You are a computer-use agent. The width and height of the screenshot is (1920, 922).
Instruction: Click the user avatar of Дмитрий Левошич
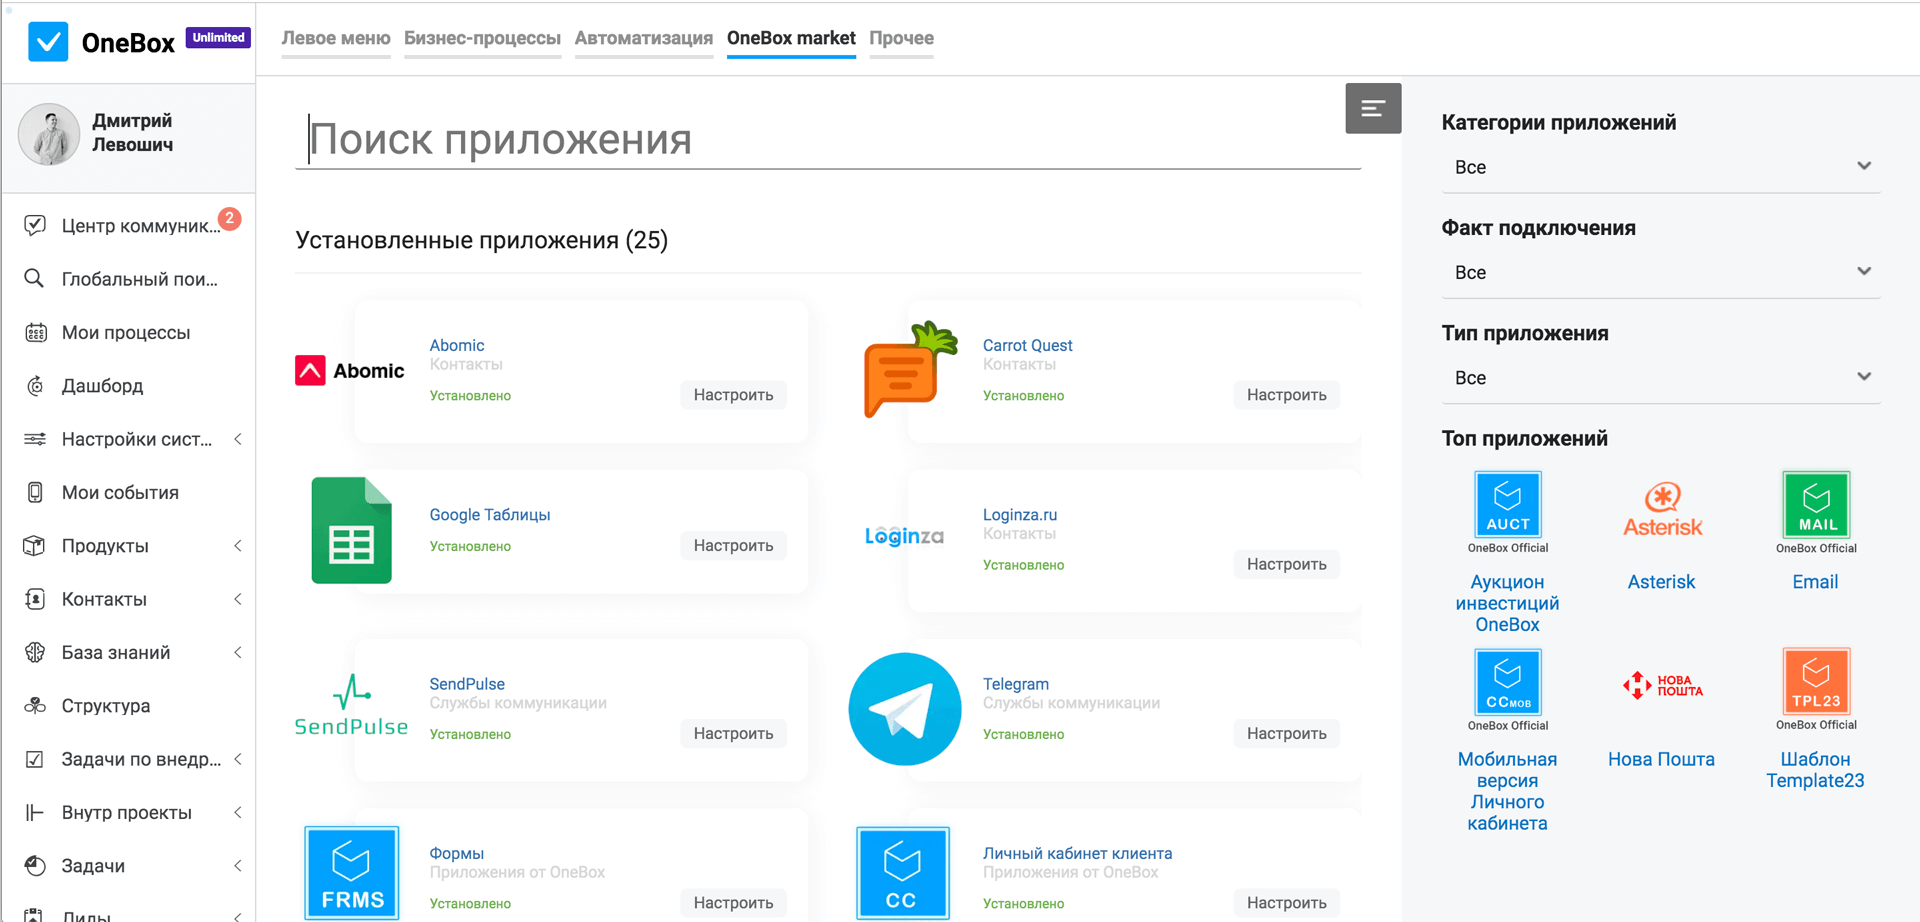pyautogui.click(x=49, y=134)
